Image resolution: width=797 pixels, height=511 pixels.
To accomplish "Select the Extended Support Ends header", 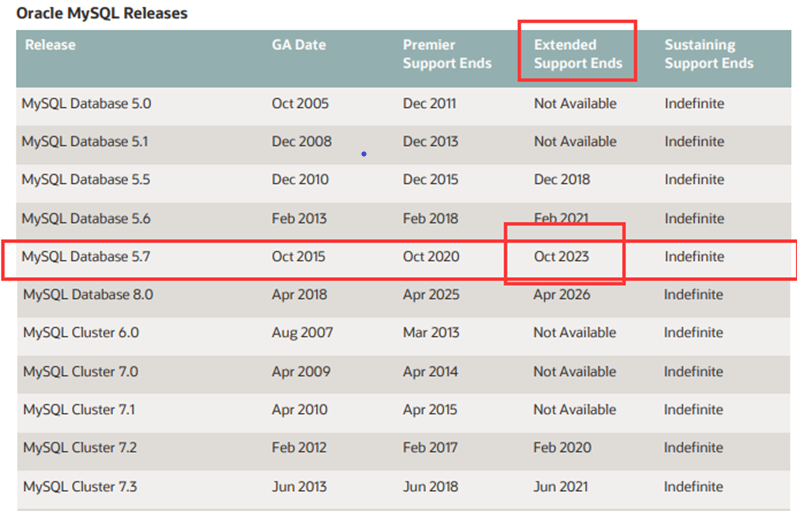I will pyautogui.click(x=578, y=54).
